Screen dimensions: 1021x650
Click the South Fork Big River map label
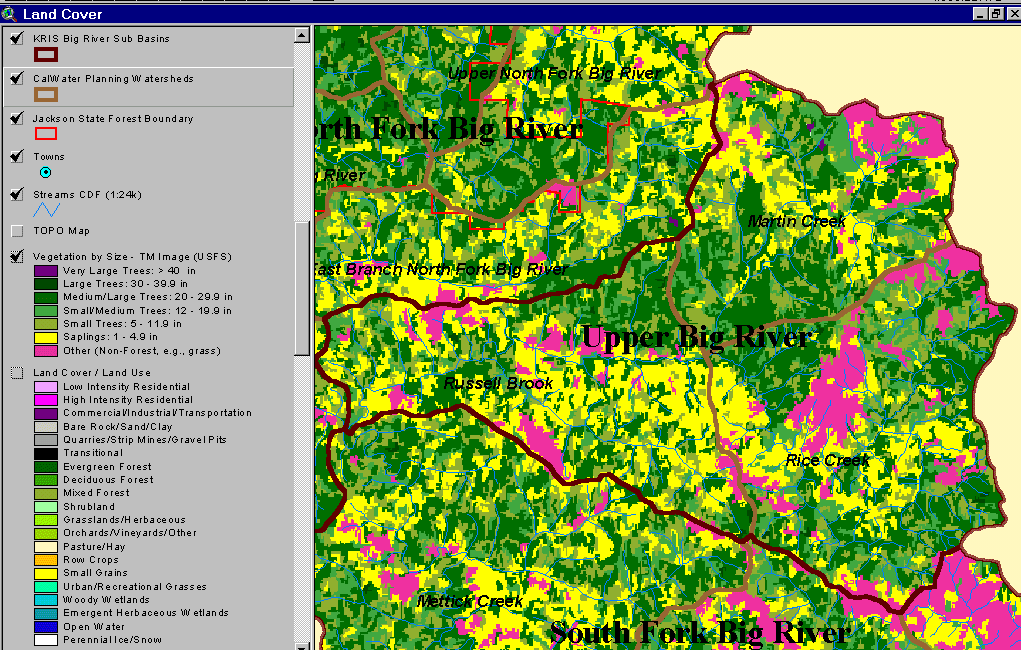[700, 633]
